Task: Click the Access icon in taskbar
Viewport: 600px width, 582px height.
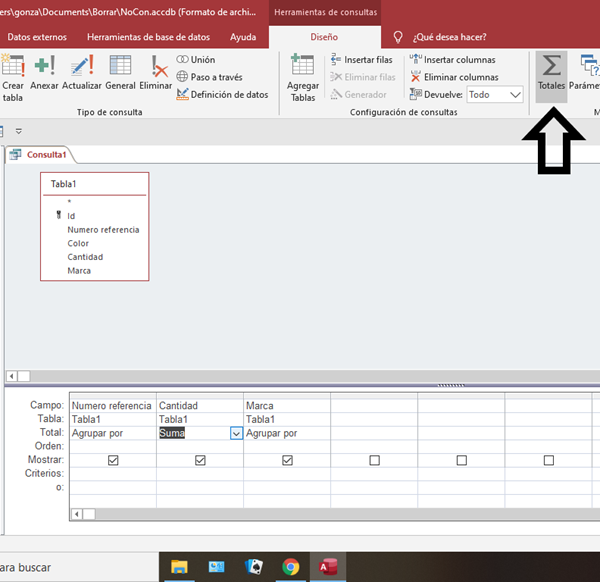Action: tap(328, 566)
